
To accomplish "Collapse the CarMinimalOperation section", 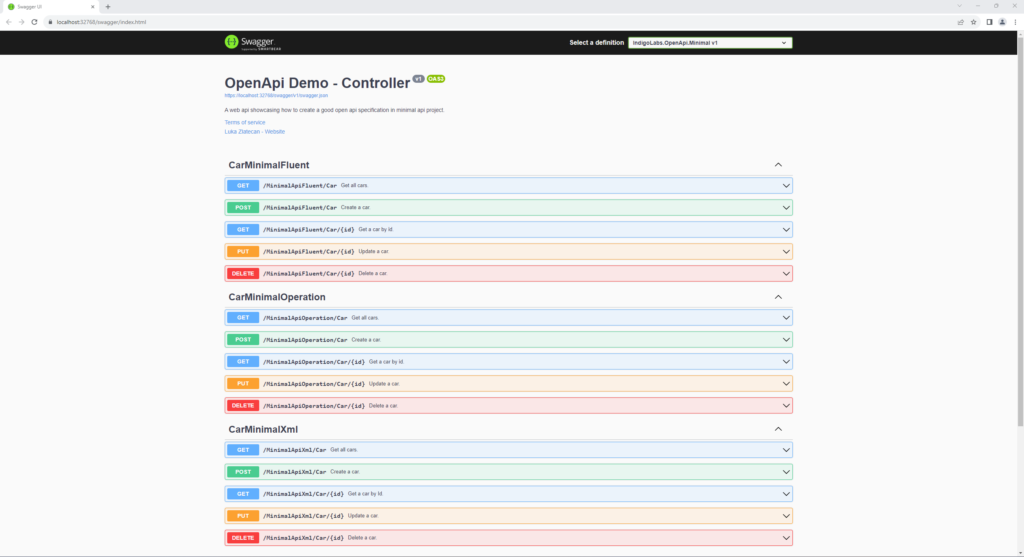I will pyautogui.click(x=778, y=297).
